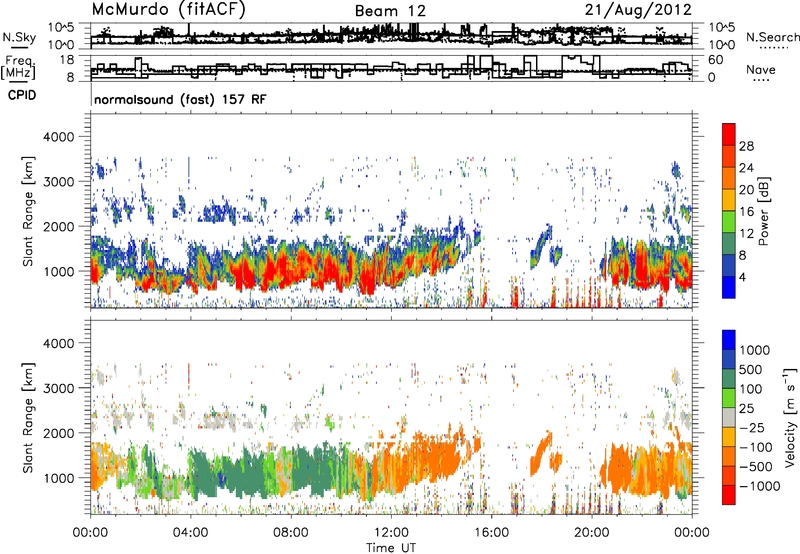This screenshot has height=554, width=800.
Task: Click the 18 tick on frequency axis
Action: click(67, 60)
